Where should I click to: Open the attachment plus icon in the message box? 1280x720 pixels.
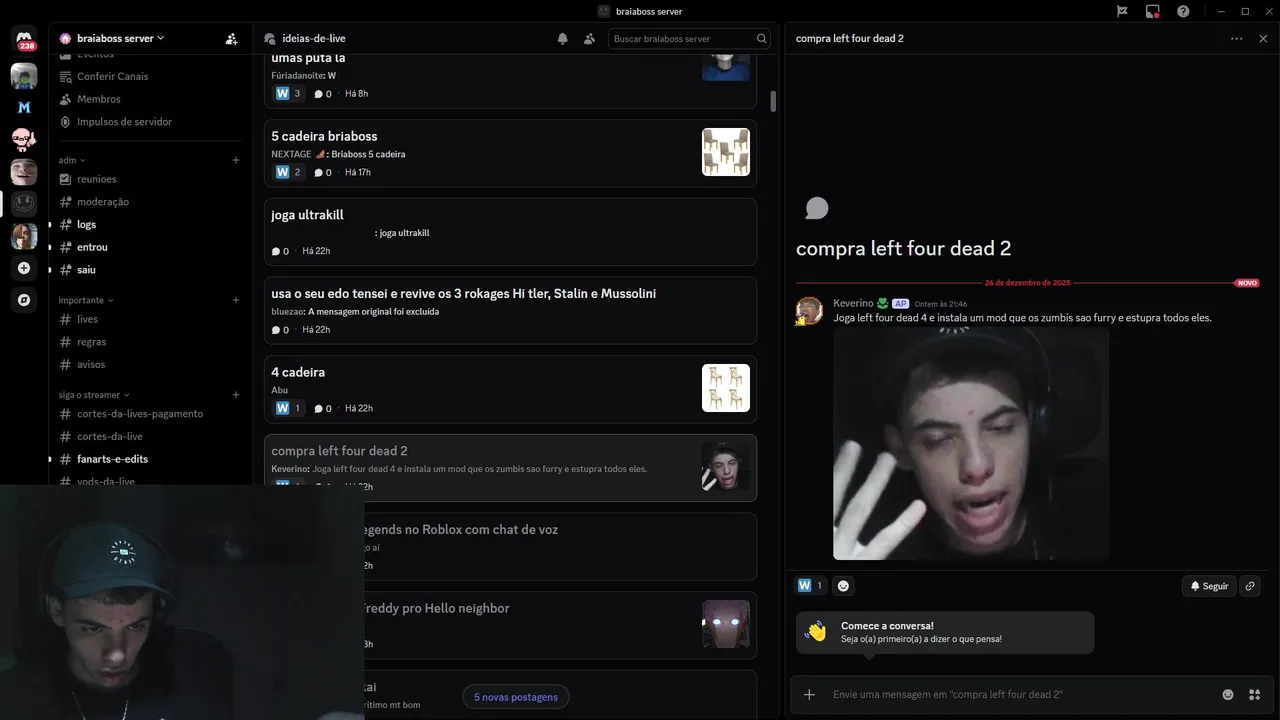point(809,694)
